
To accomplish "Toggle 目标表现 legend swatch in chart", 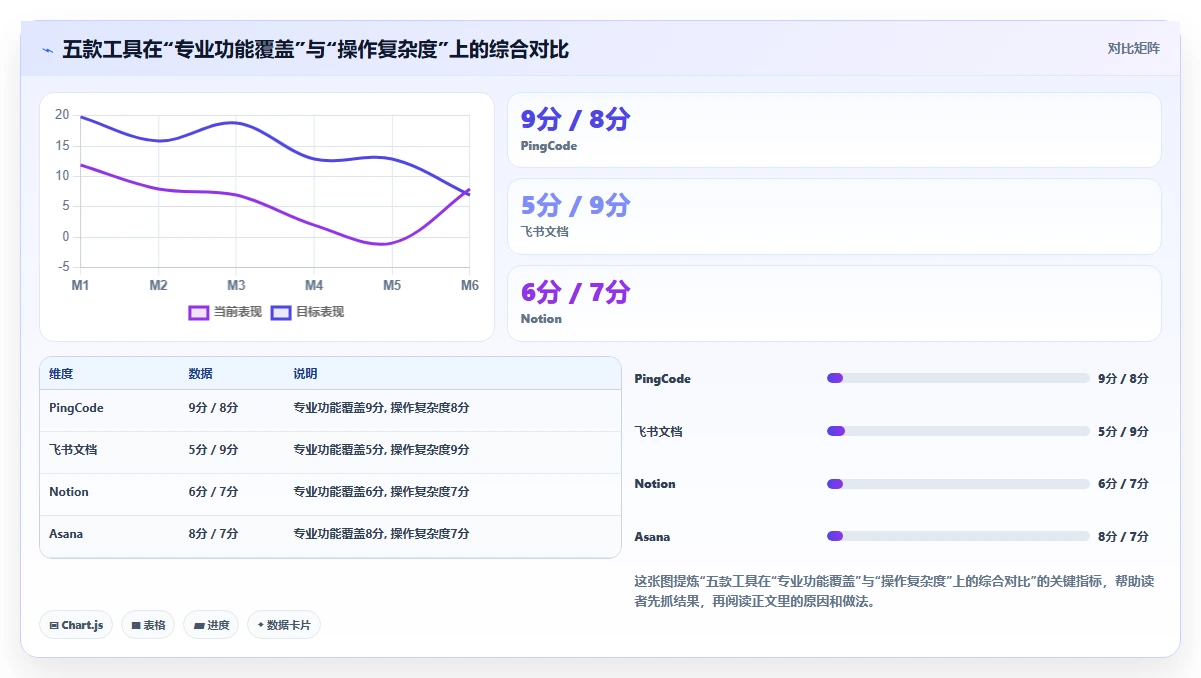I will coord(281,313).
